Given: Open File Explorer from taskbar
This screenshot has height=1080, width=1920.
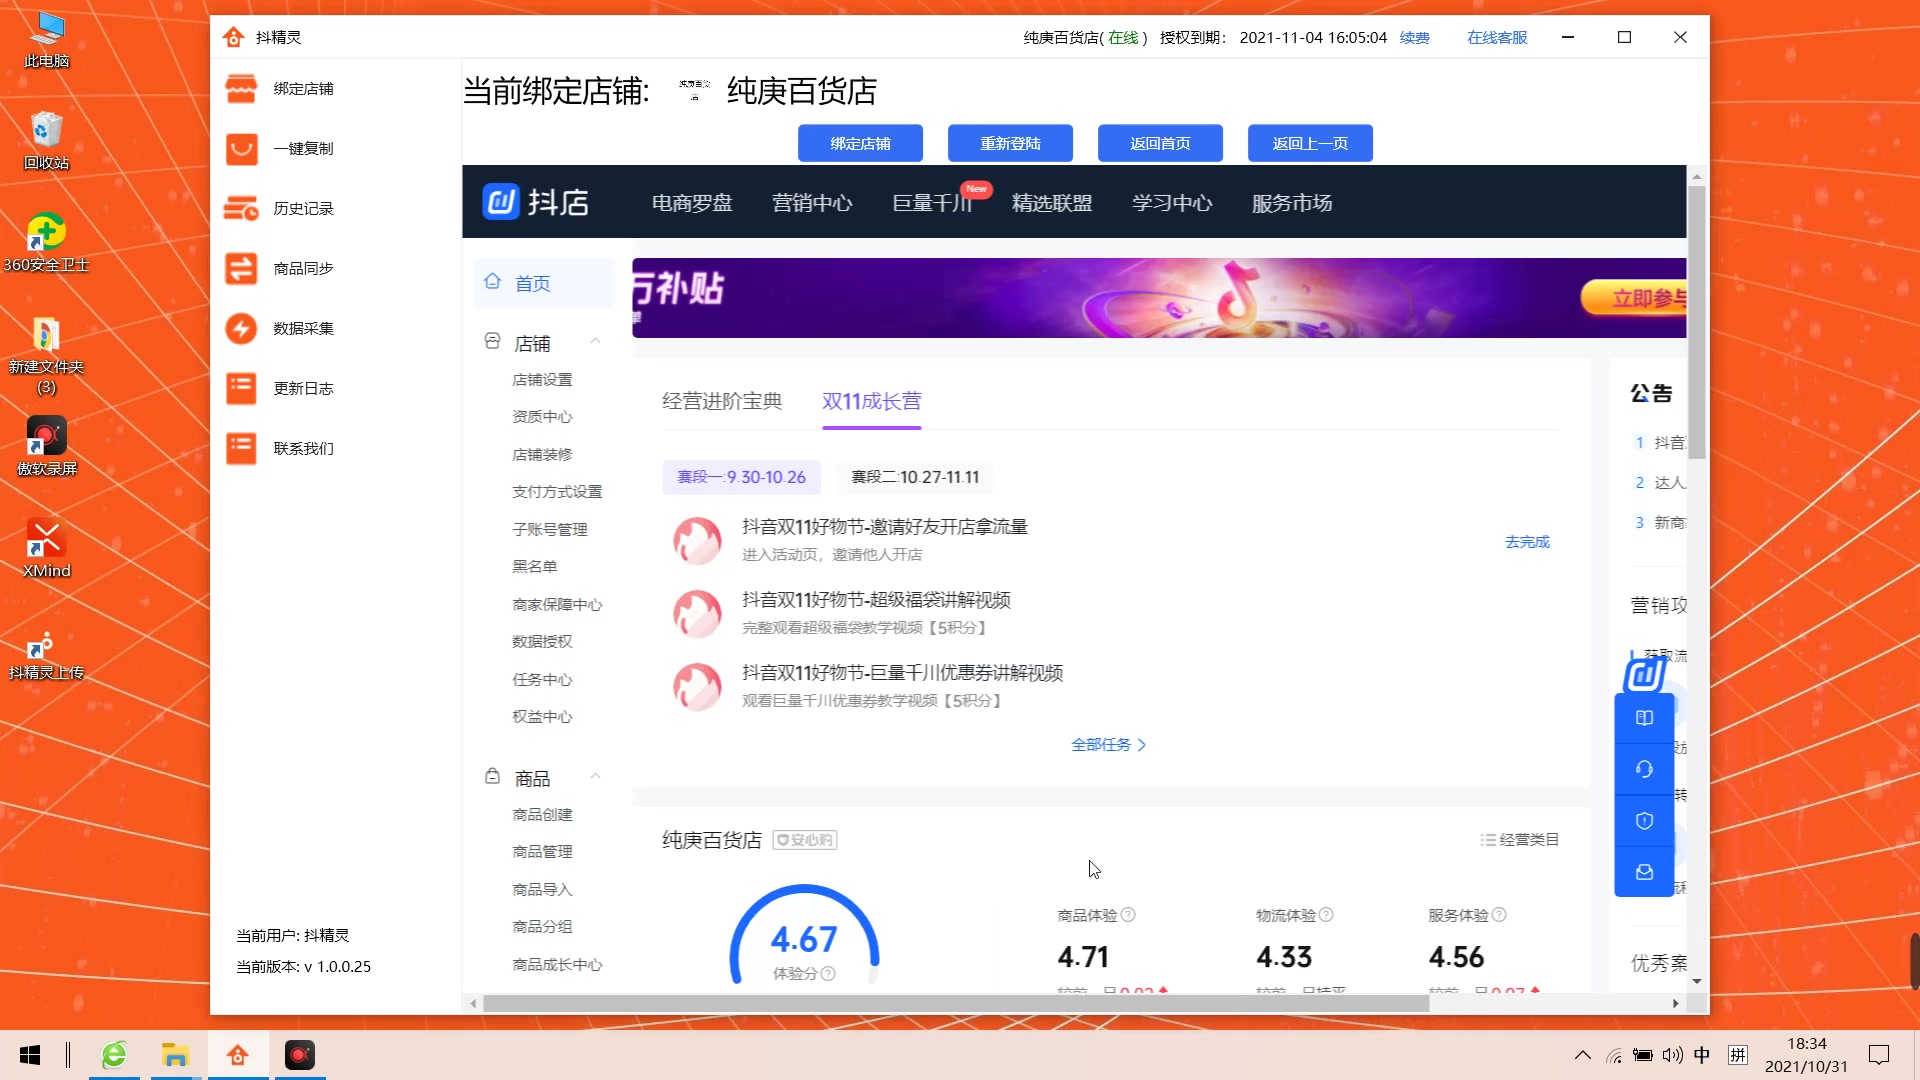Looking at the screenshot, I should pos(176,1055).
